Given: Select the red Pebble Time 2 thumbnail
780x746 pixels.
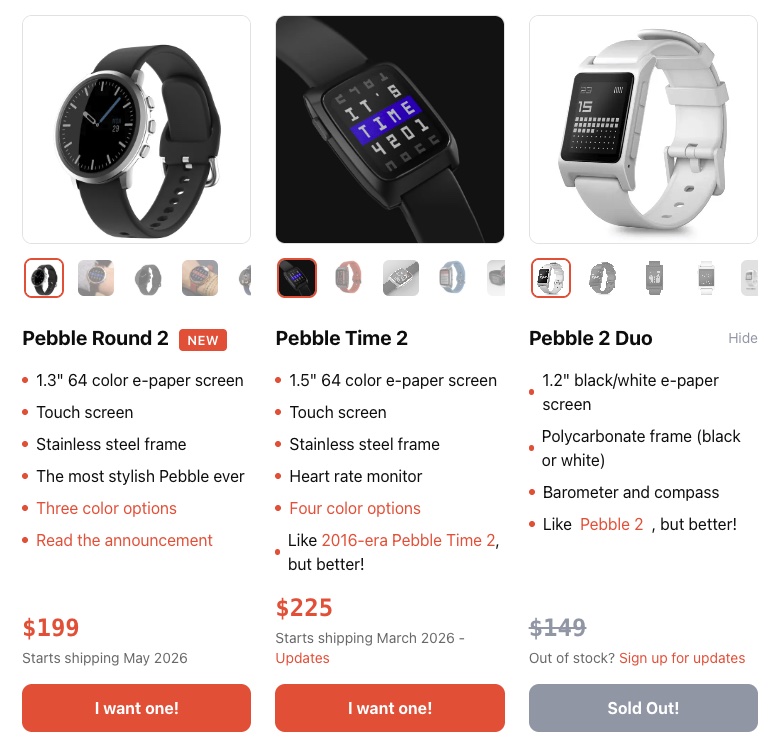Looking at the screenshot, I should 349,278.
